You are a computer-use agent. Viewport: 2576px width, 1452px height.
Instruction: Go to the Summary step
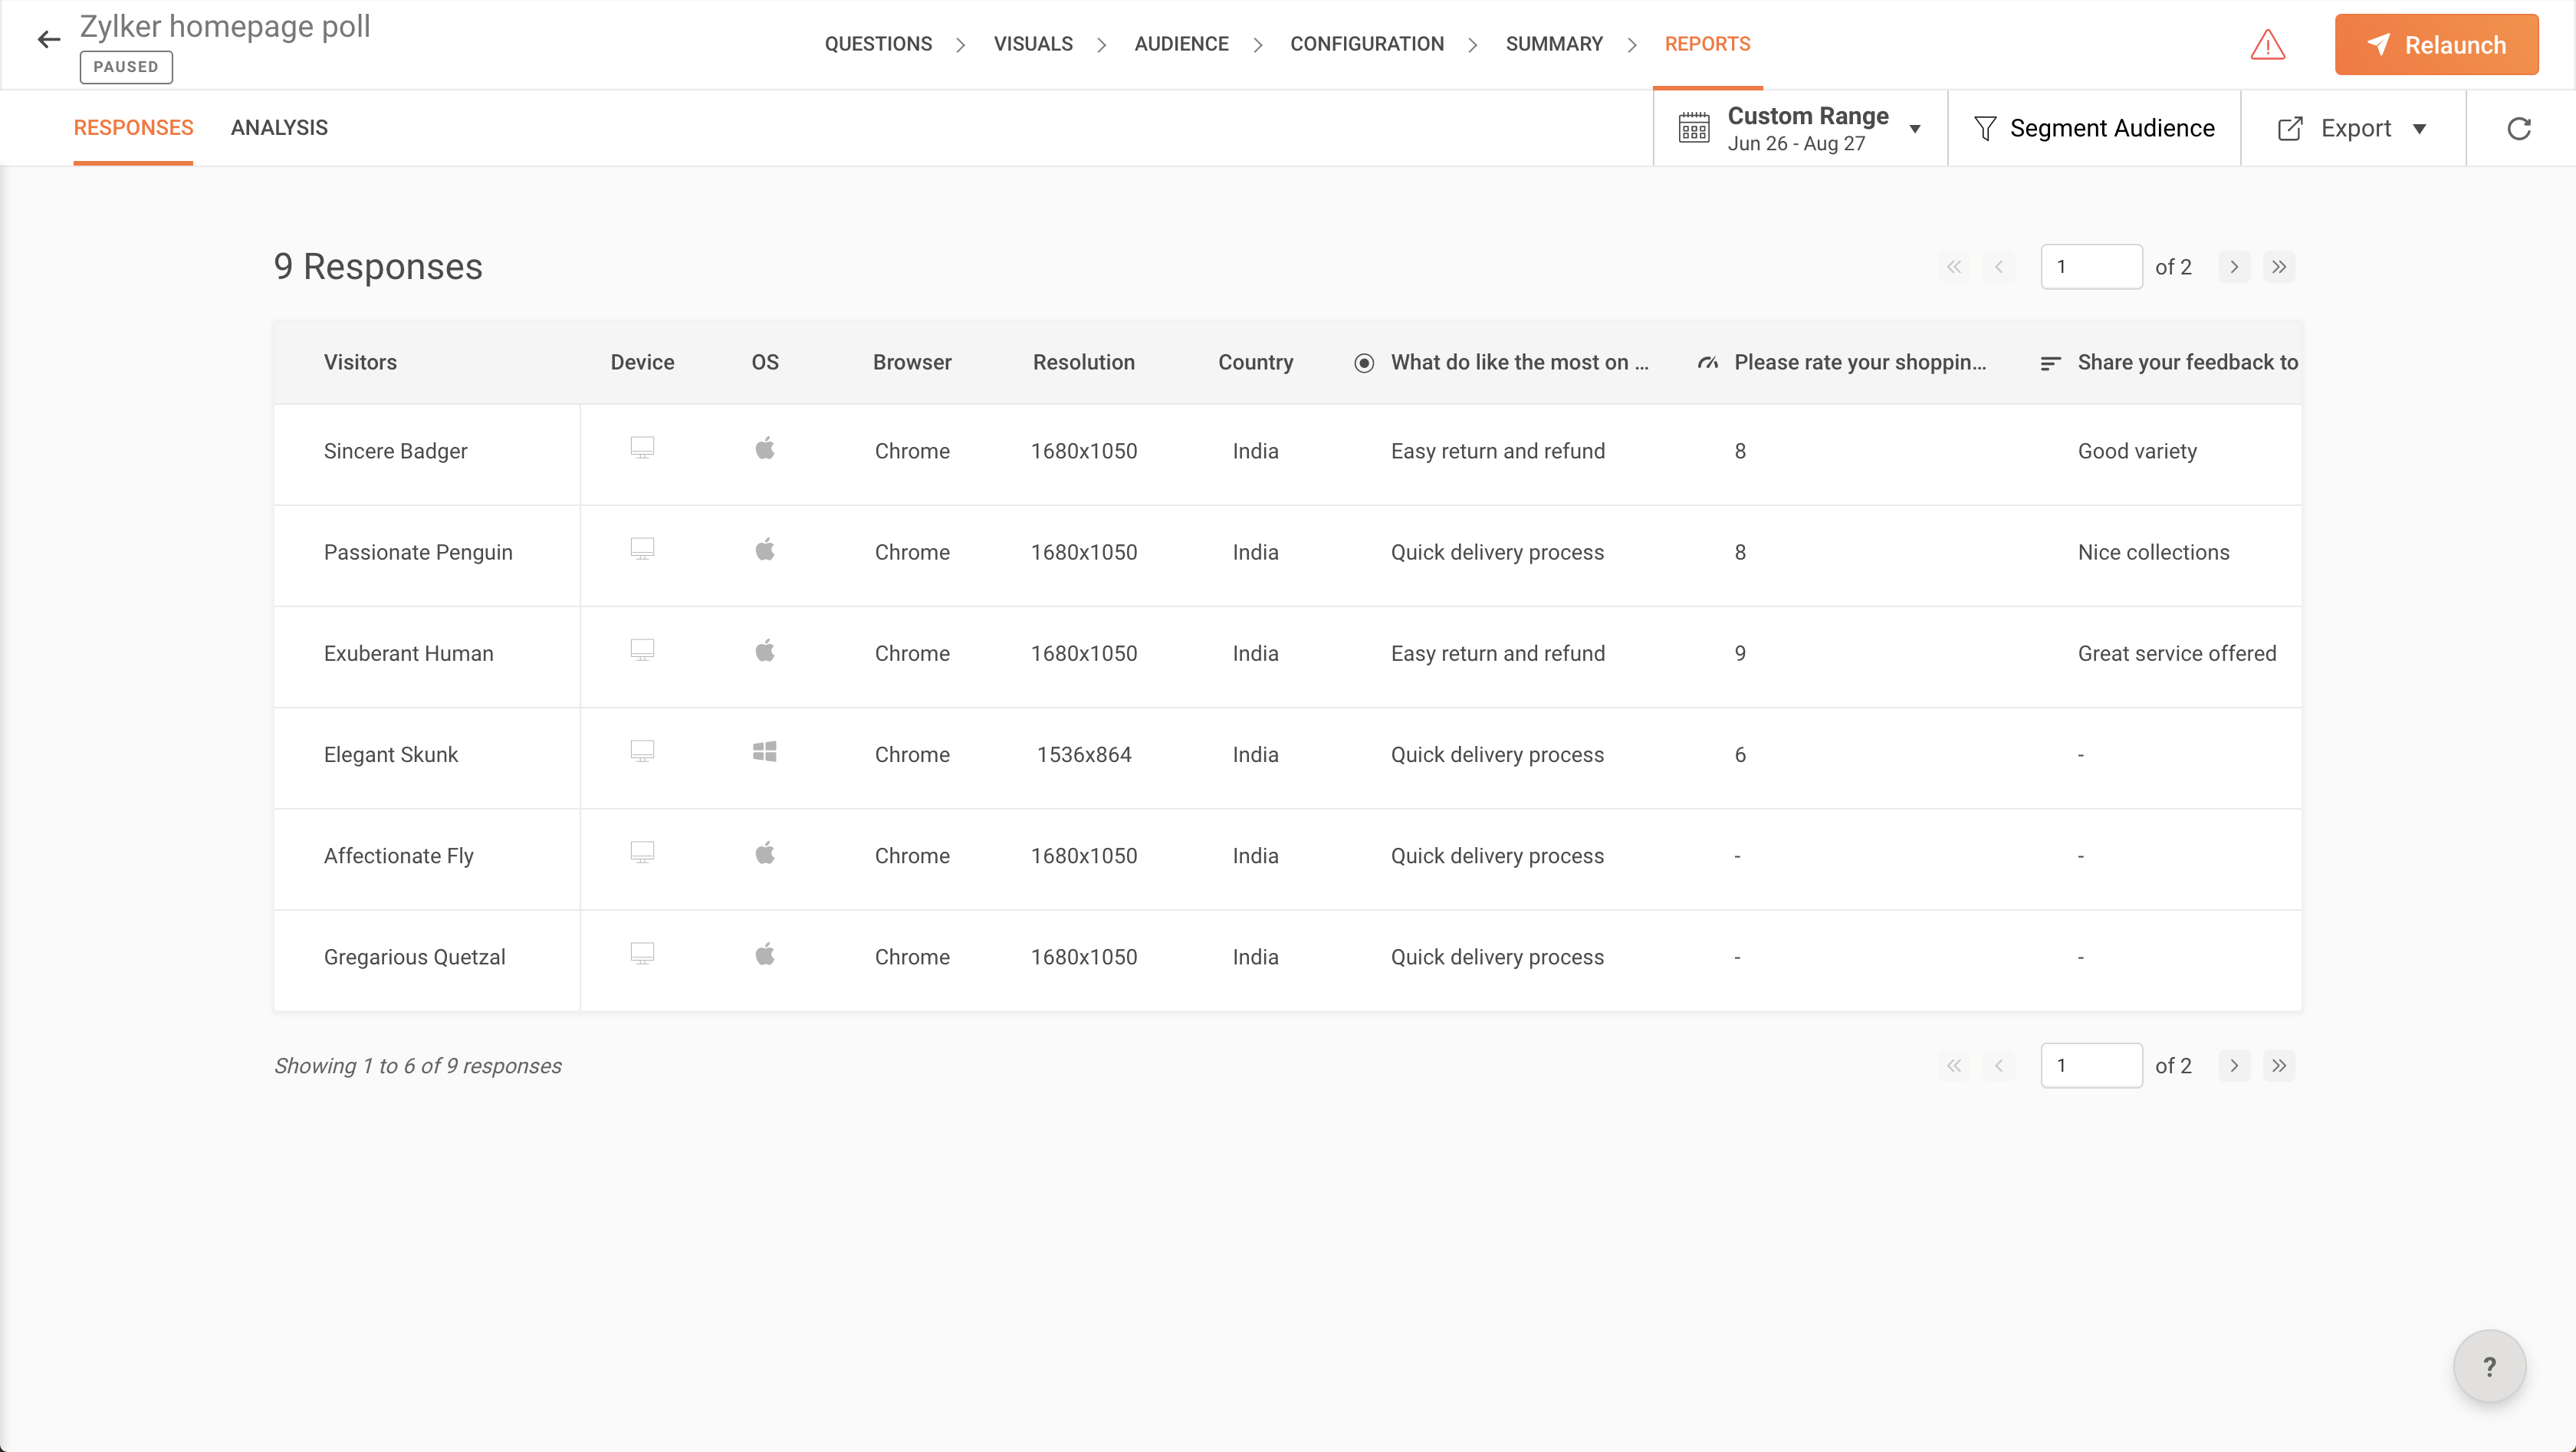pos(1553,44)
